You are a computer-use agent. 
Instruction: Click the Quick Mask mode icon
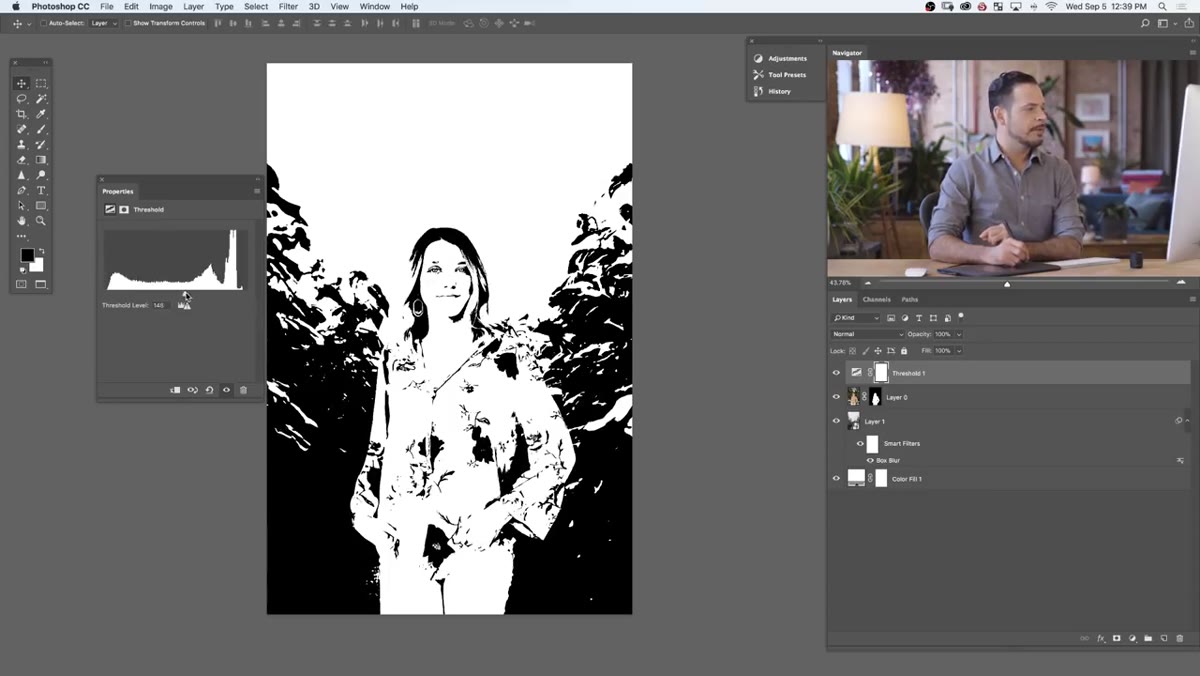[x=22, y=284]
